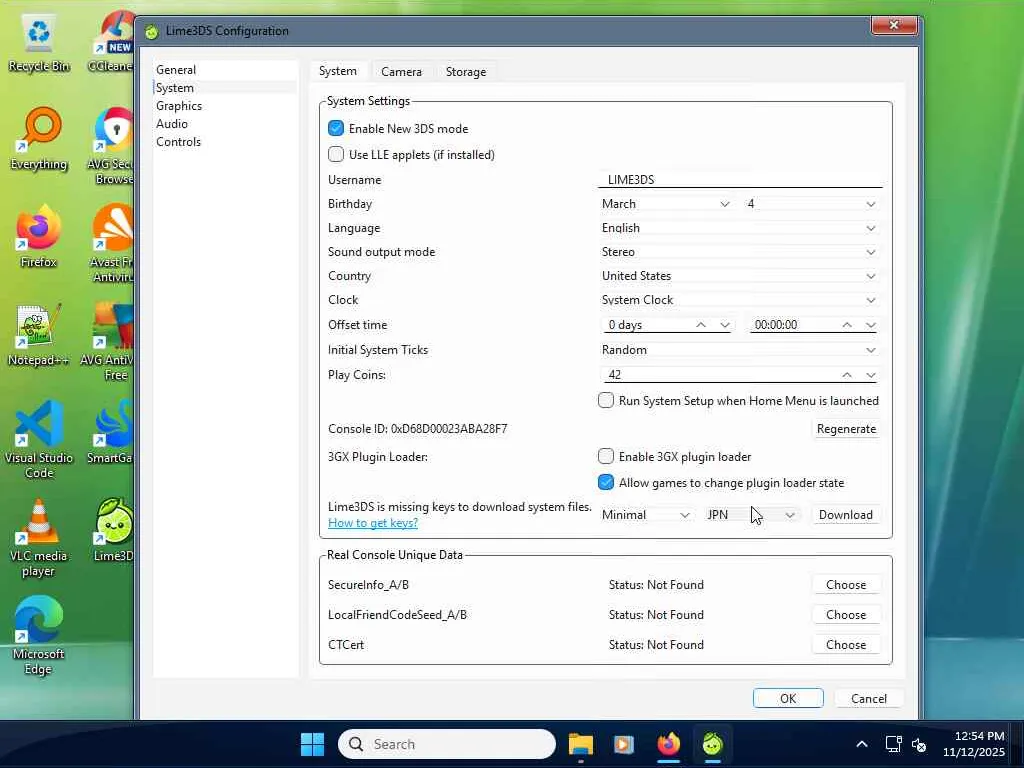
Task: Open File Explorer from the taskbar
Action: tap(581, 744)
